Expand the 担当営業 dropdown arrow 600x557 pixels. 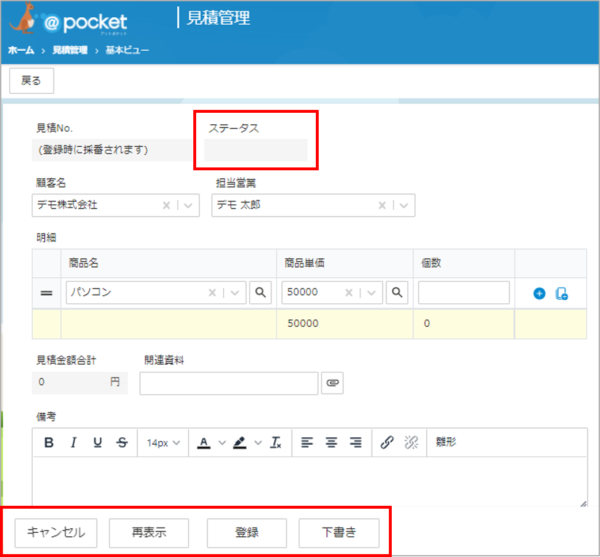404,205
